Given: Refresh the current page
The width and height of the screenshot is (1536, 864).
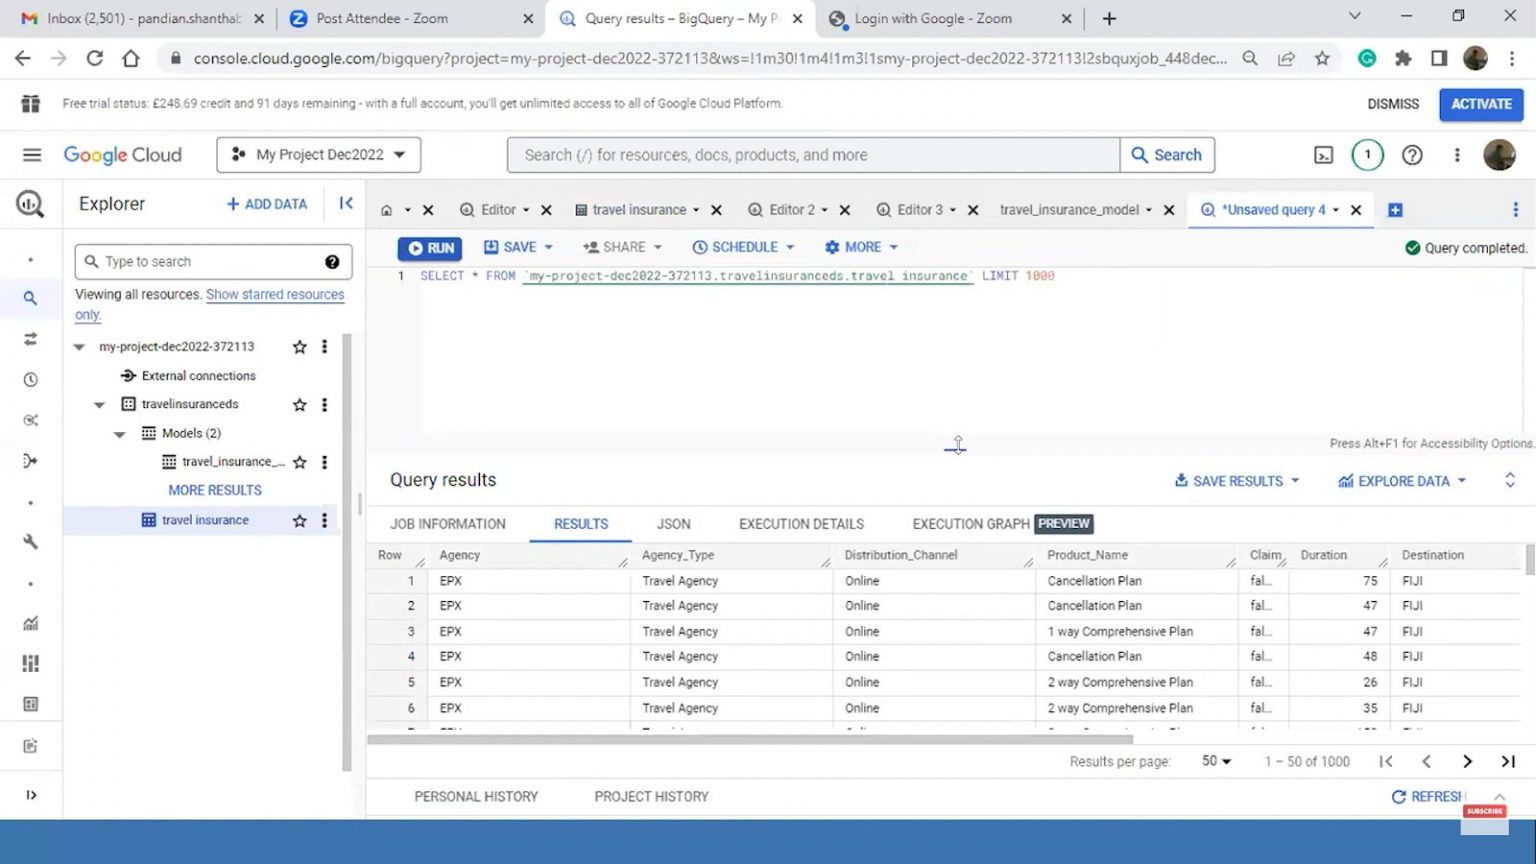Looking at the screenshot, I should click(95, 58).
